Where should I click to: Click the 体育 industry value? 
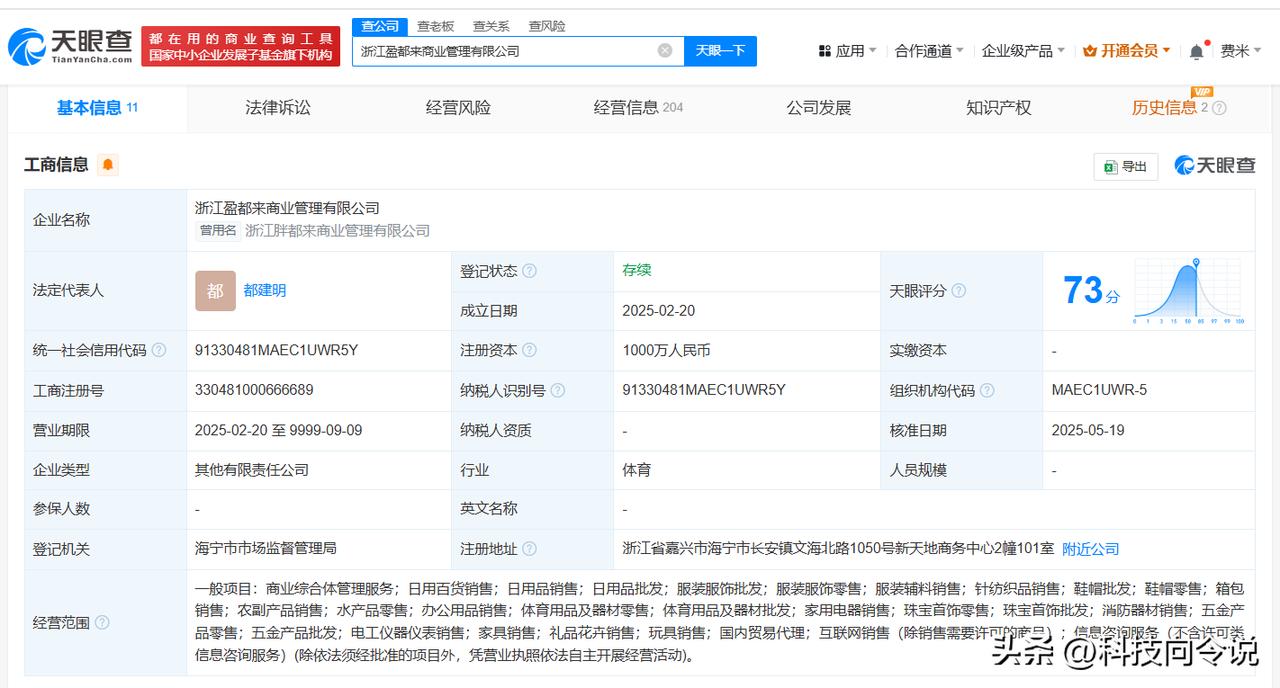click(x=636, y=469)
